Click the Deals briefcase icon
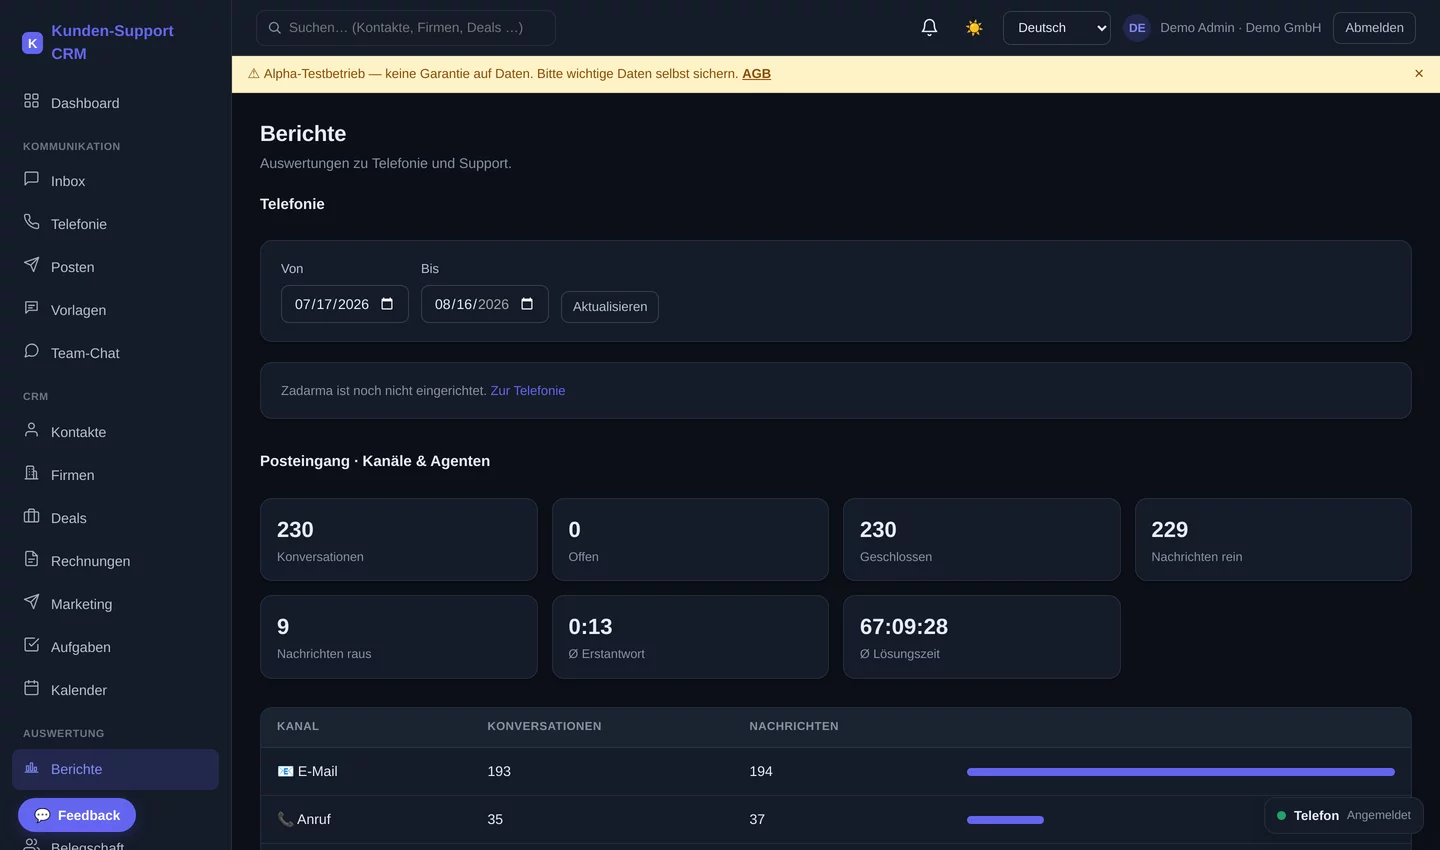 click(32, 516)
